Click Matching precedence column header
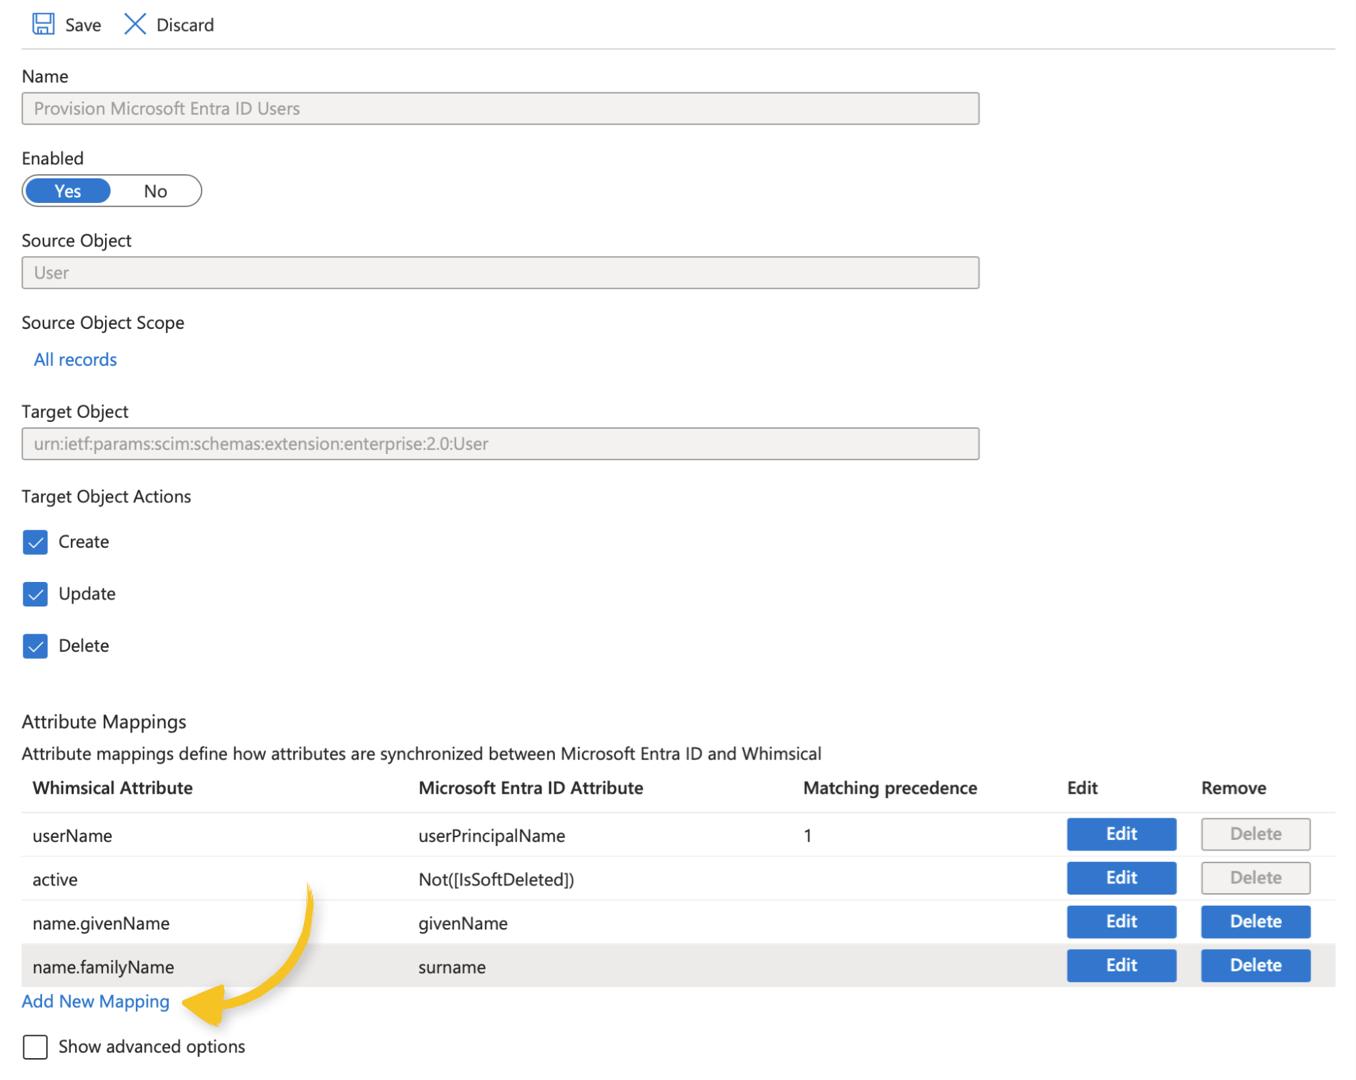Viewport: 1356px width, 1080px height. point(890,788)
